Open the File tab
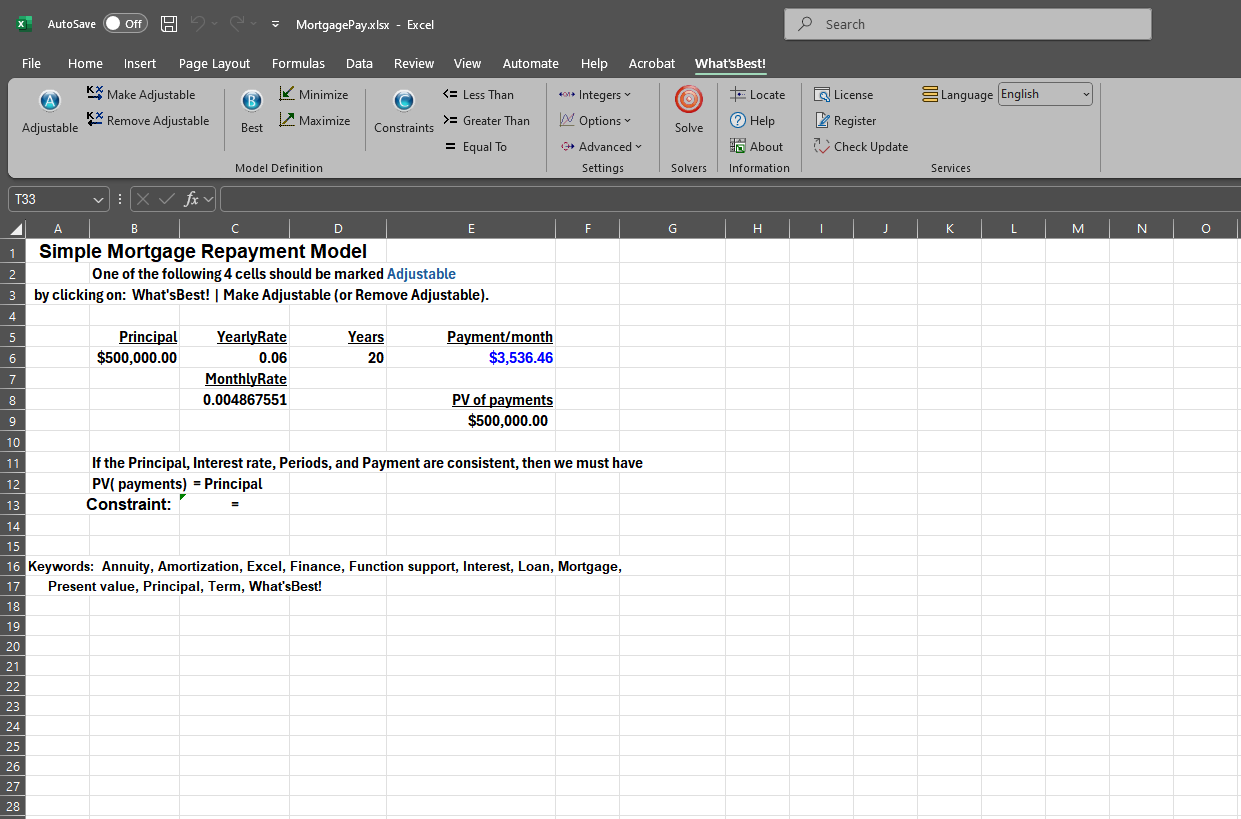The image size is (1241, 819). pos(31,63)
